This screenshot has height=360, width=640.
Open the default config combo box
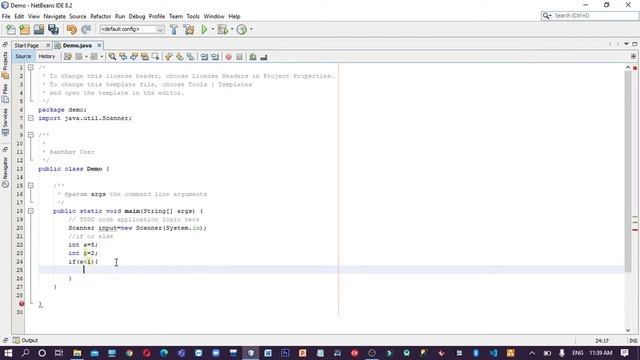tap(132, 29)
